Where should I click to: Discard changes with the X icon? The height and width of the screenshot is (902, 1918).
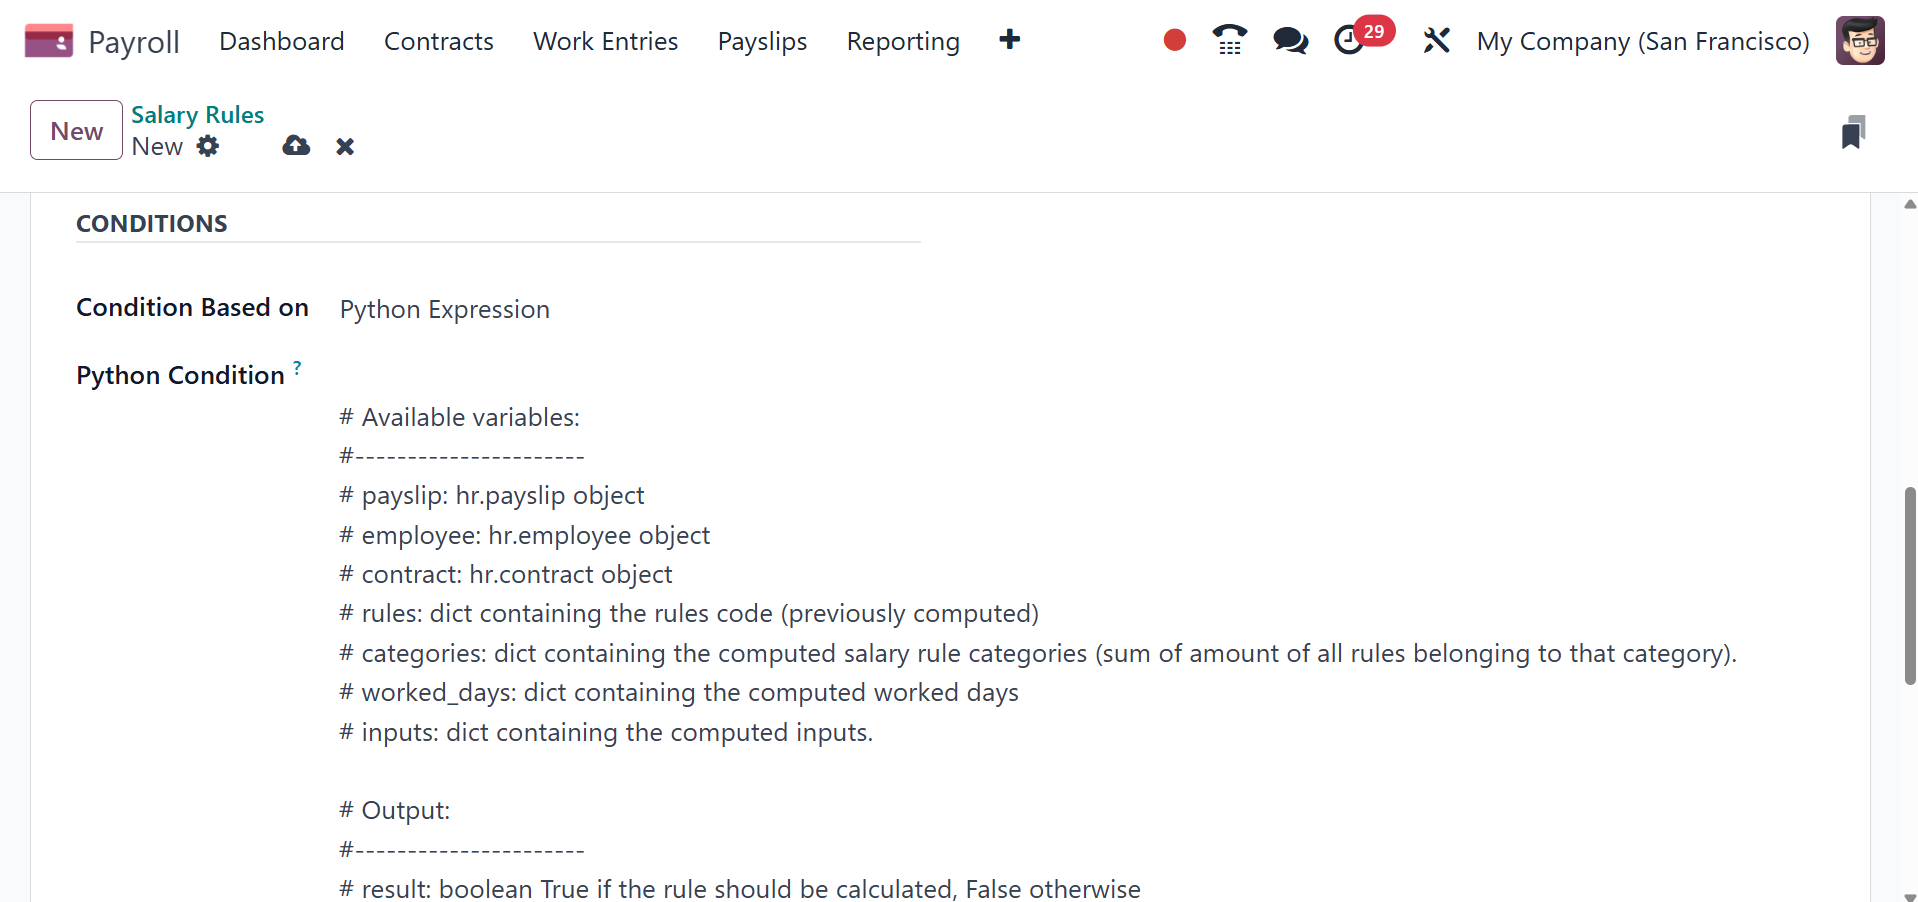point(345,147)
